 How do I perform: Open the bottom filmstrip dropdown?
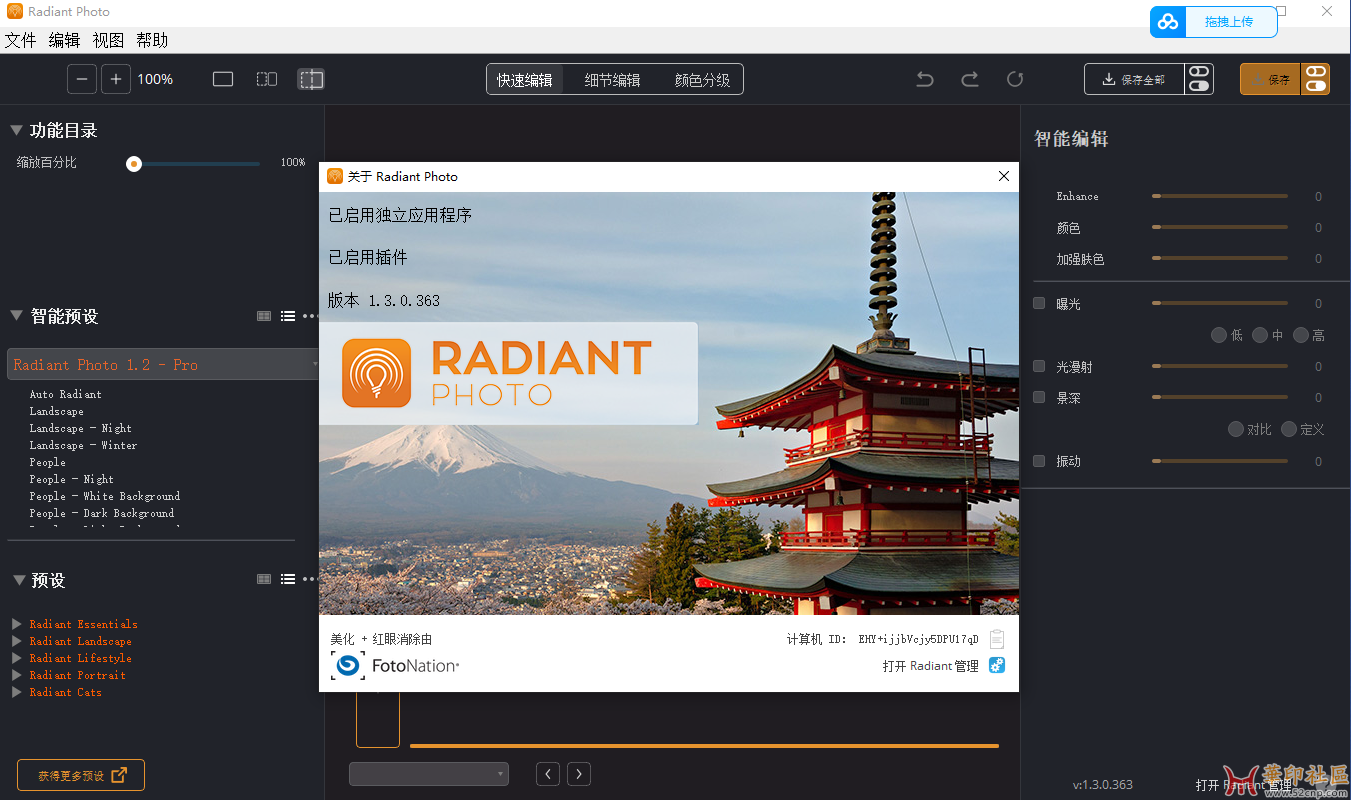click(428, 774)
